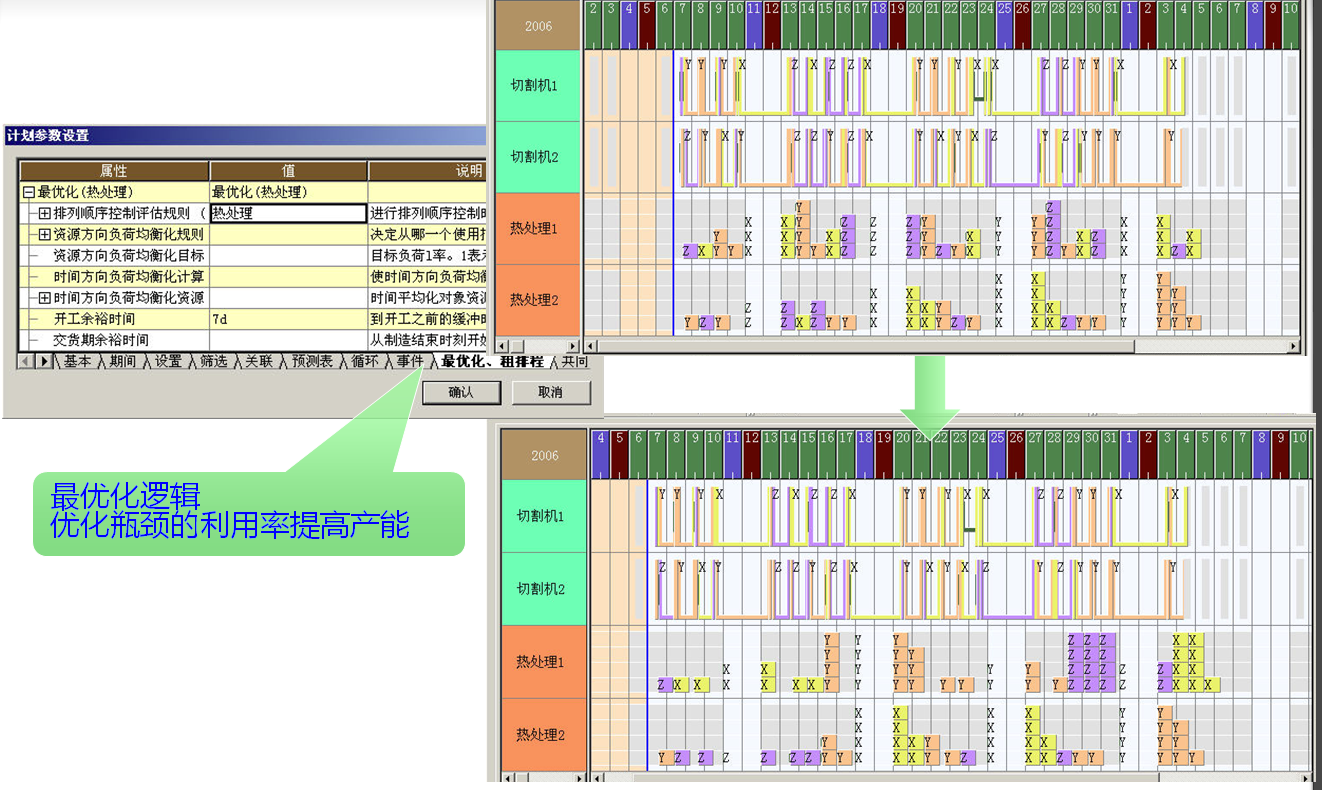Open the 筛选 tab

[x=212, y=362]
